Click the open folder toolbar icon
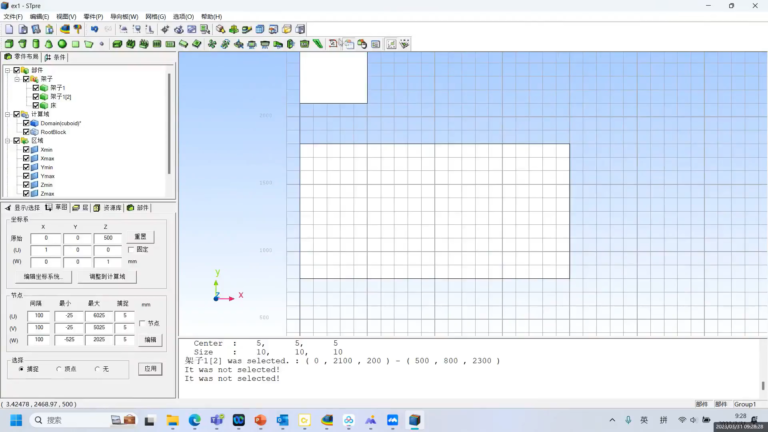This screenshot has height=432, width=768. point(287,29)
